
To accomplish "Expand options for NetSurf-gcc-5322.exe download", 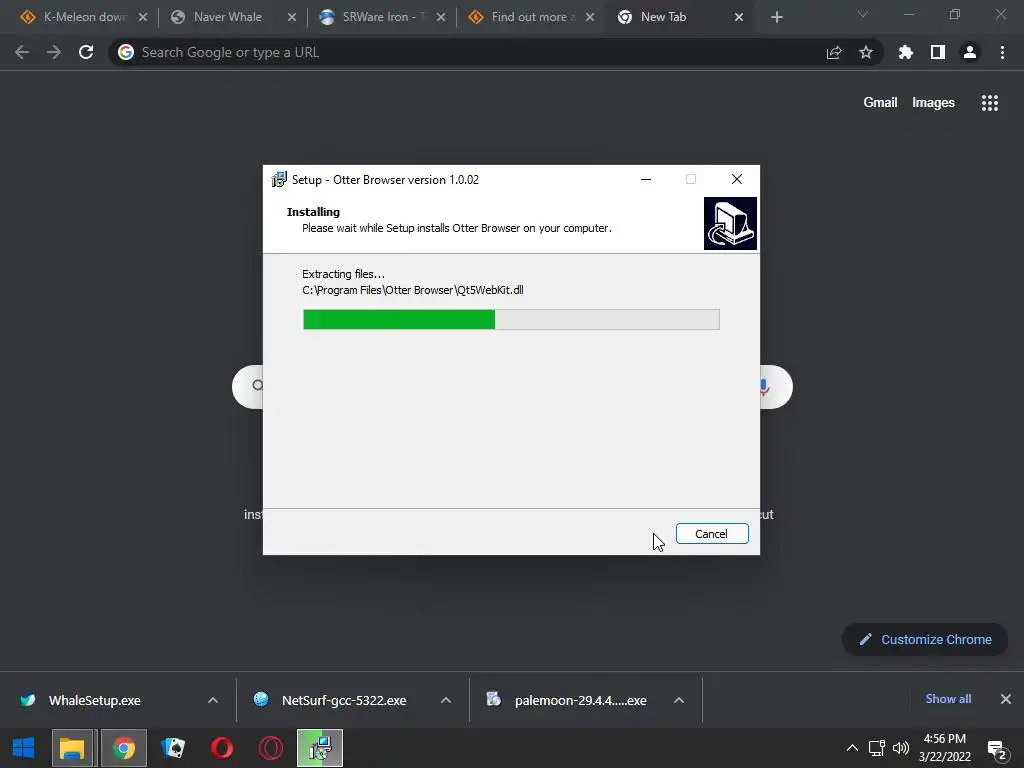I will coord(446,700).
